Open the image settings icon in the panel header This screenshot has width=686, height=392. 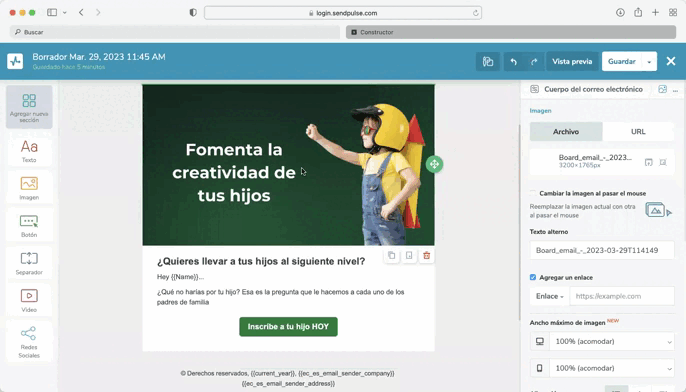point(662,89)
